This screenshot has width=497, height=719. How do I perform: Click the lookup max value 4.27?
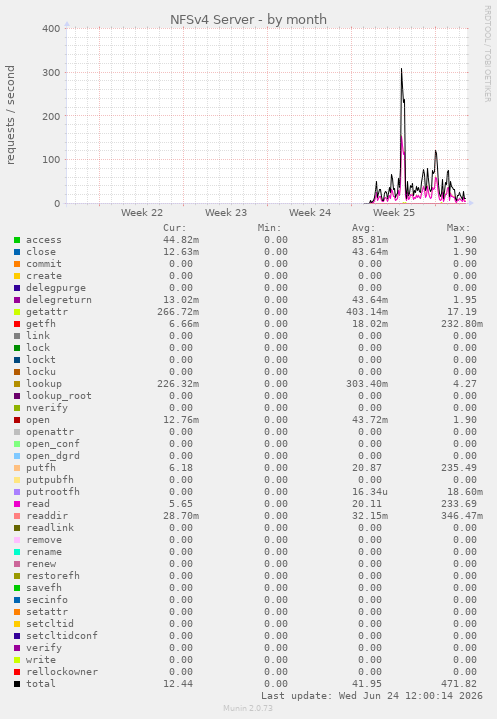pos(465,384)
